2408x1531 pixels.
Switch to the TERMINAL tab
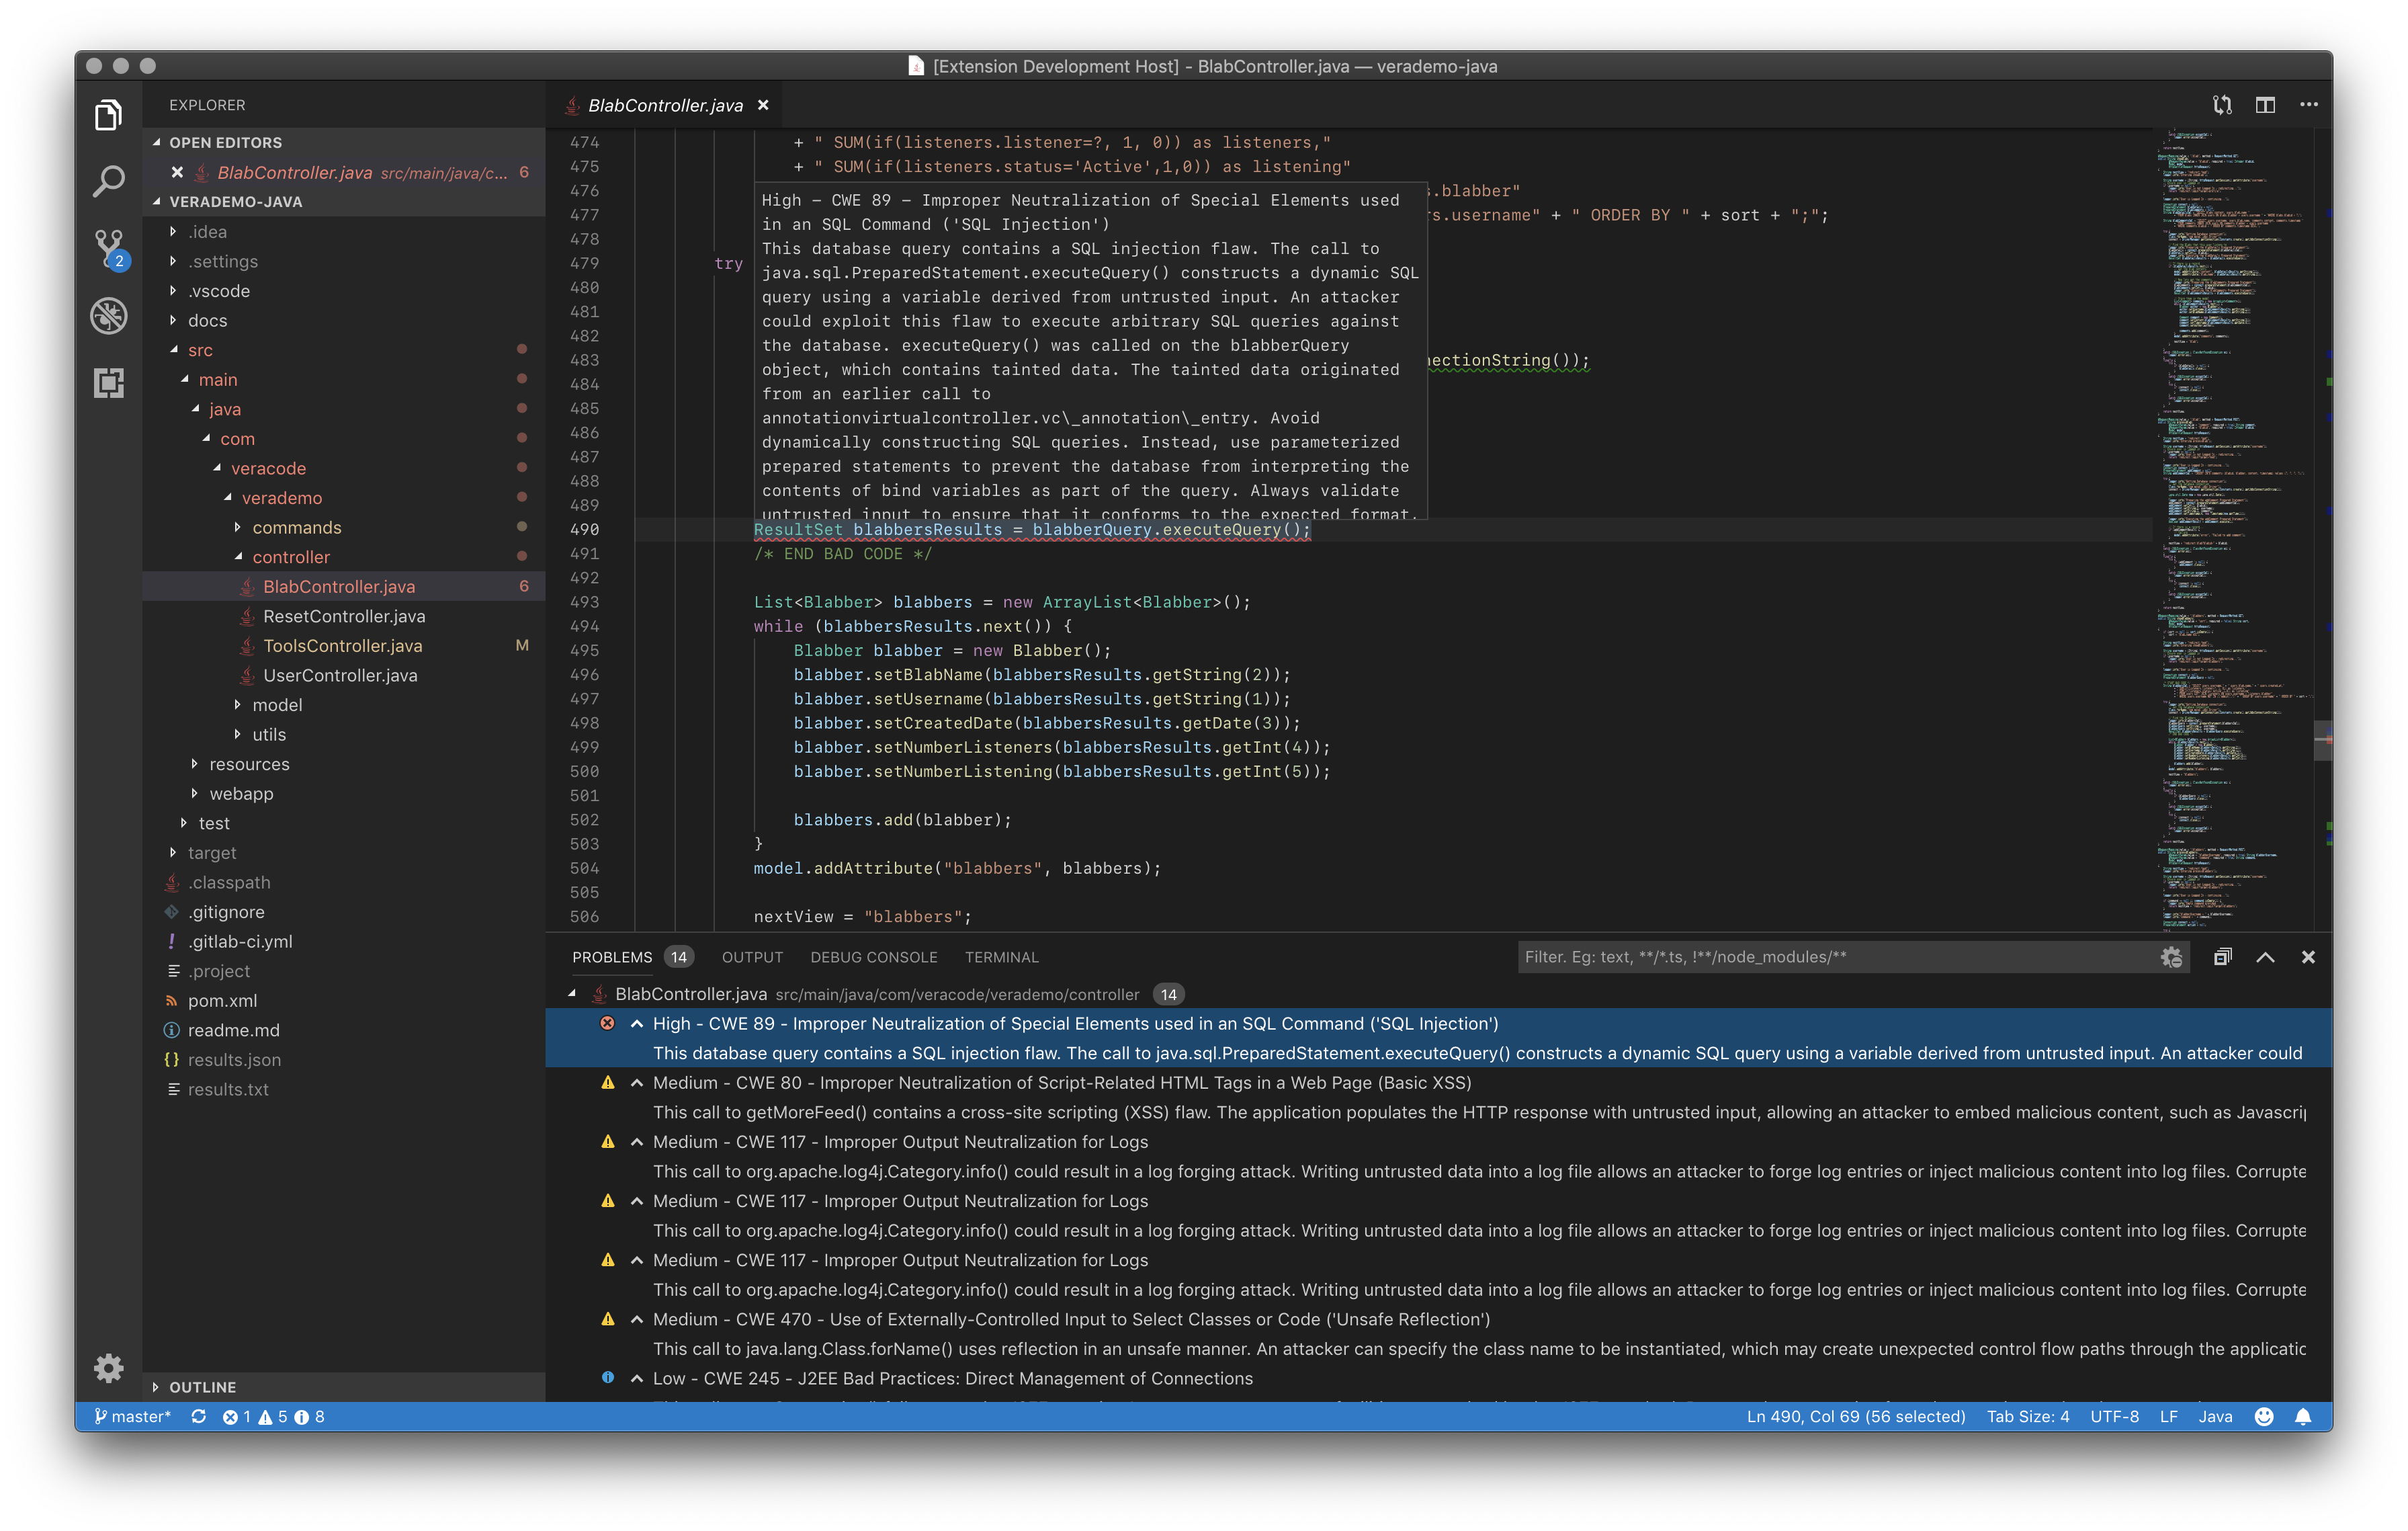1001,957
